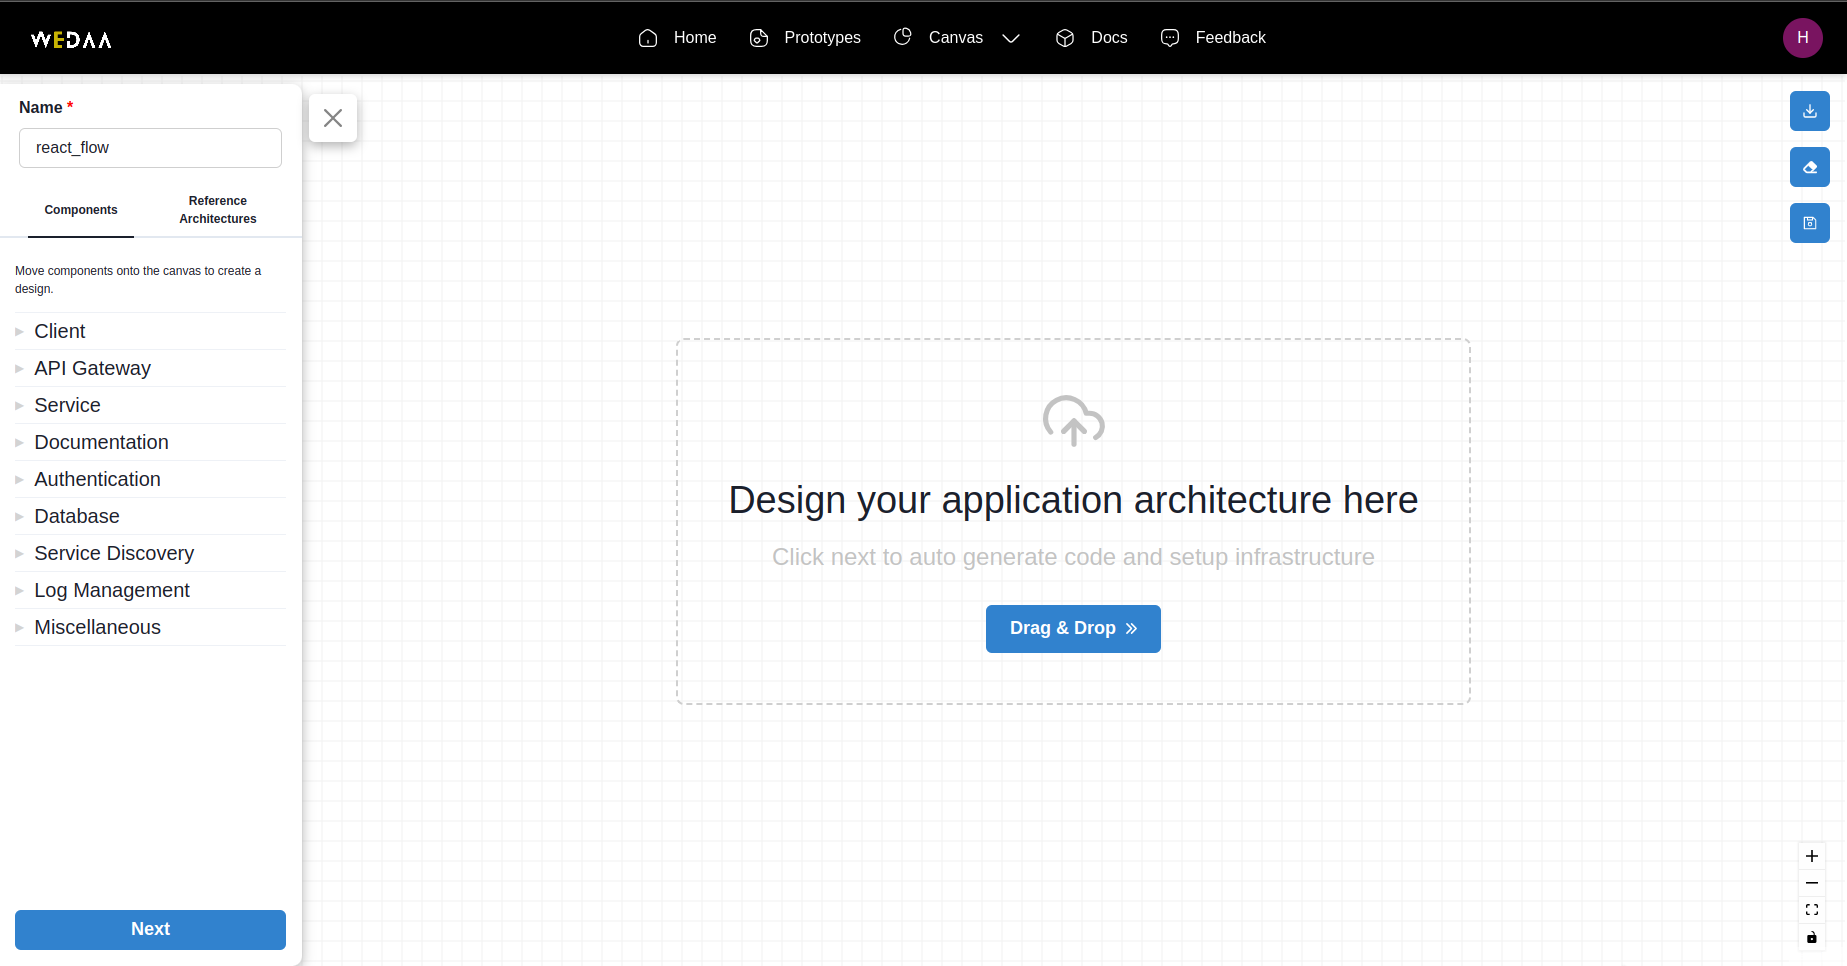
Task: Expand the API Gateway component group
Action: click(x=150, y=368)
